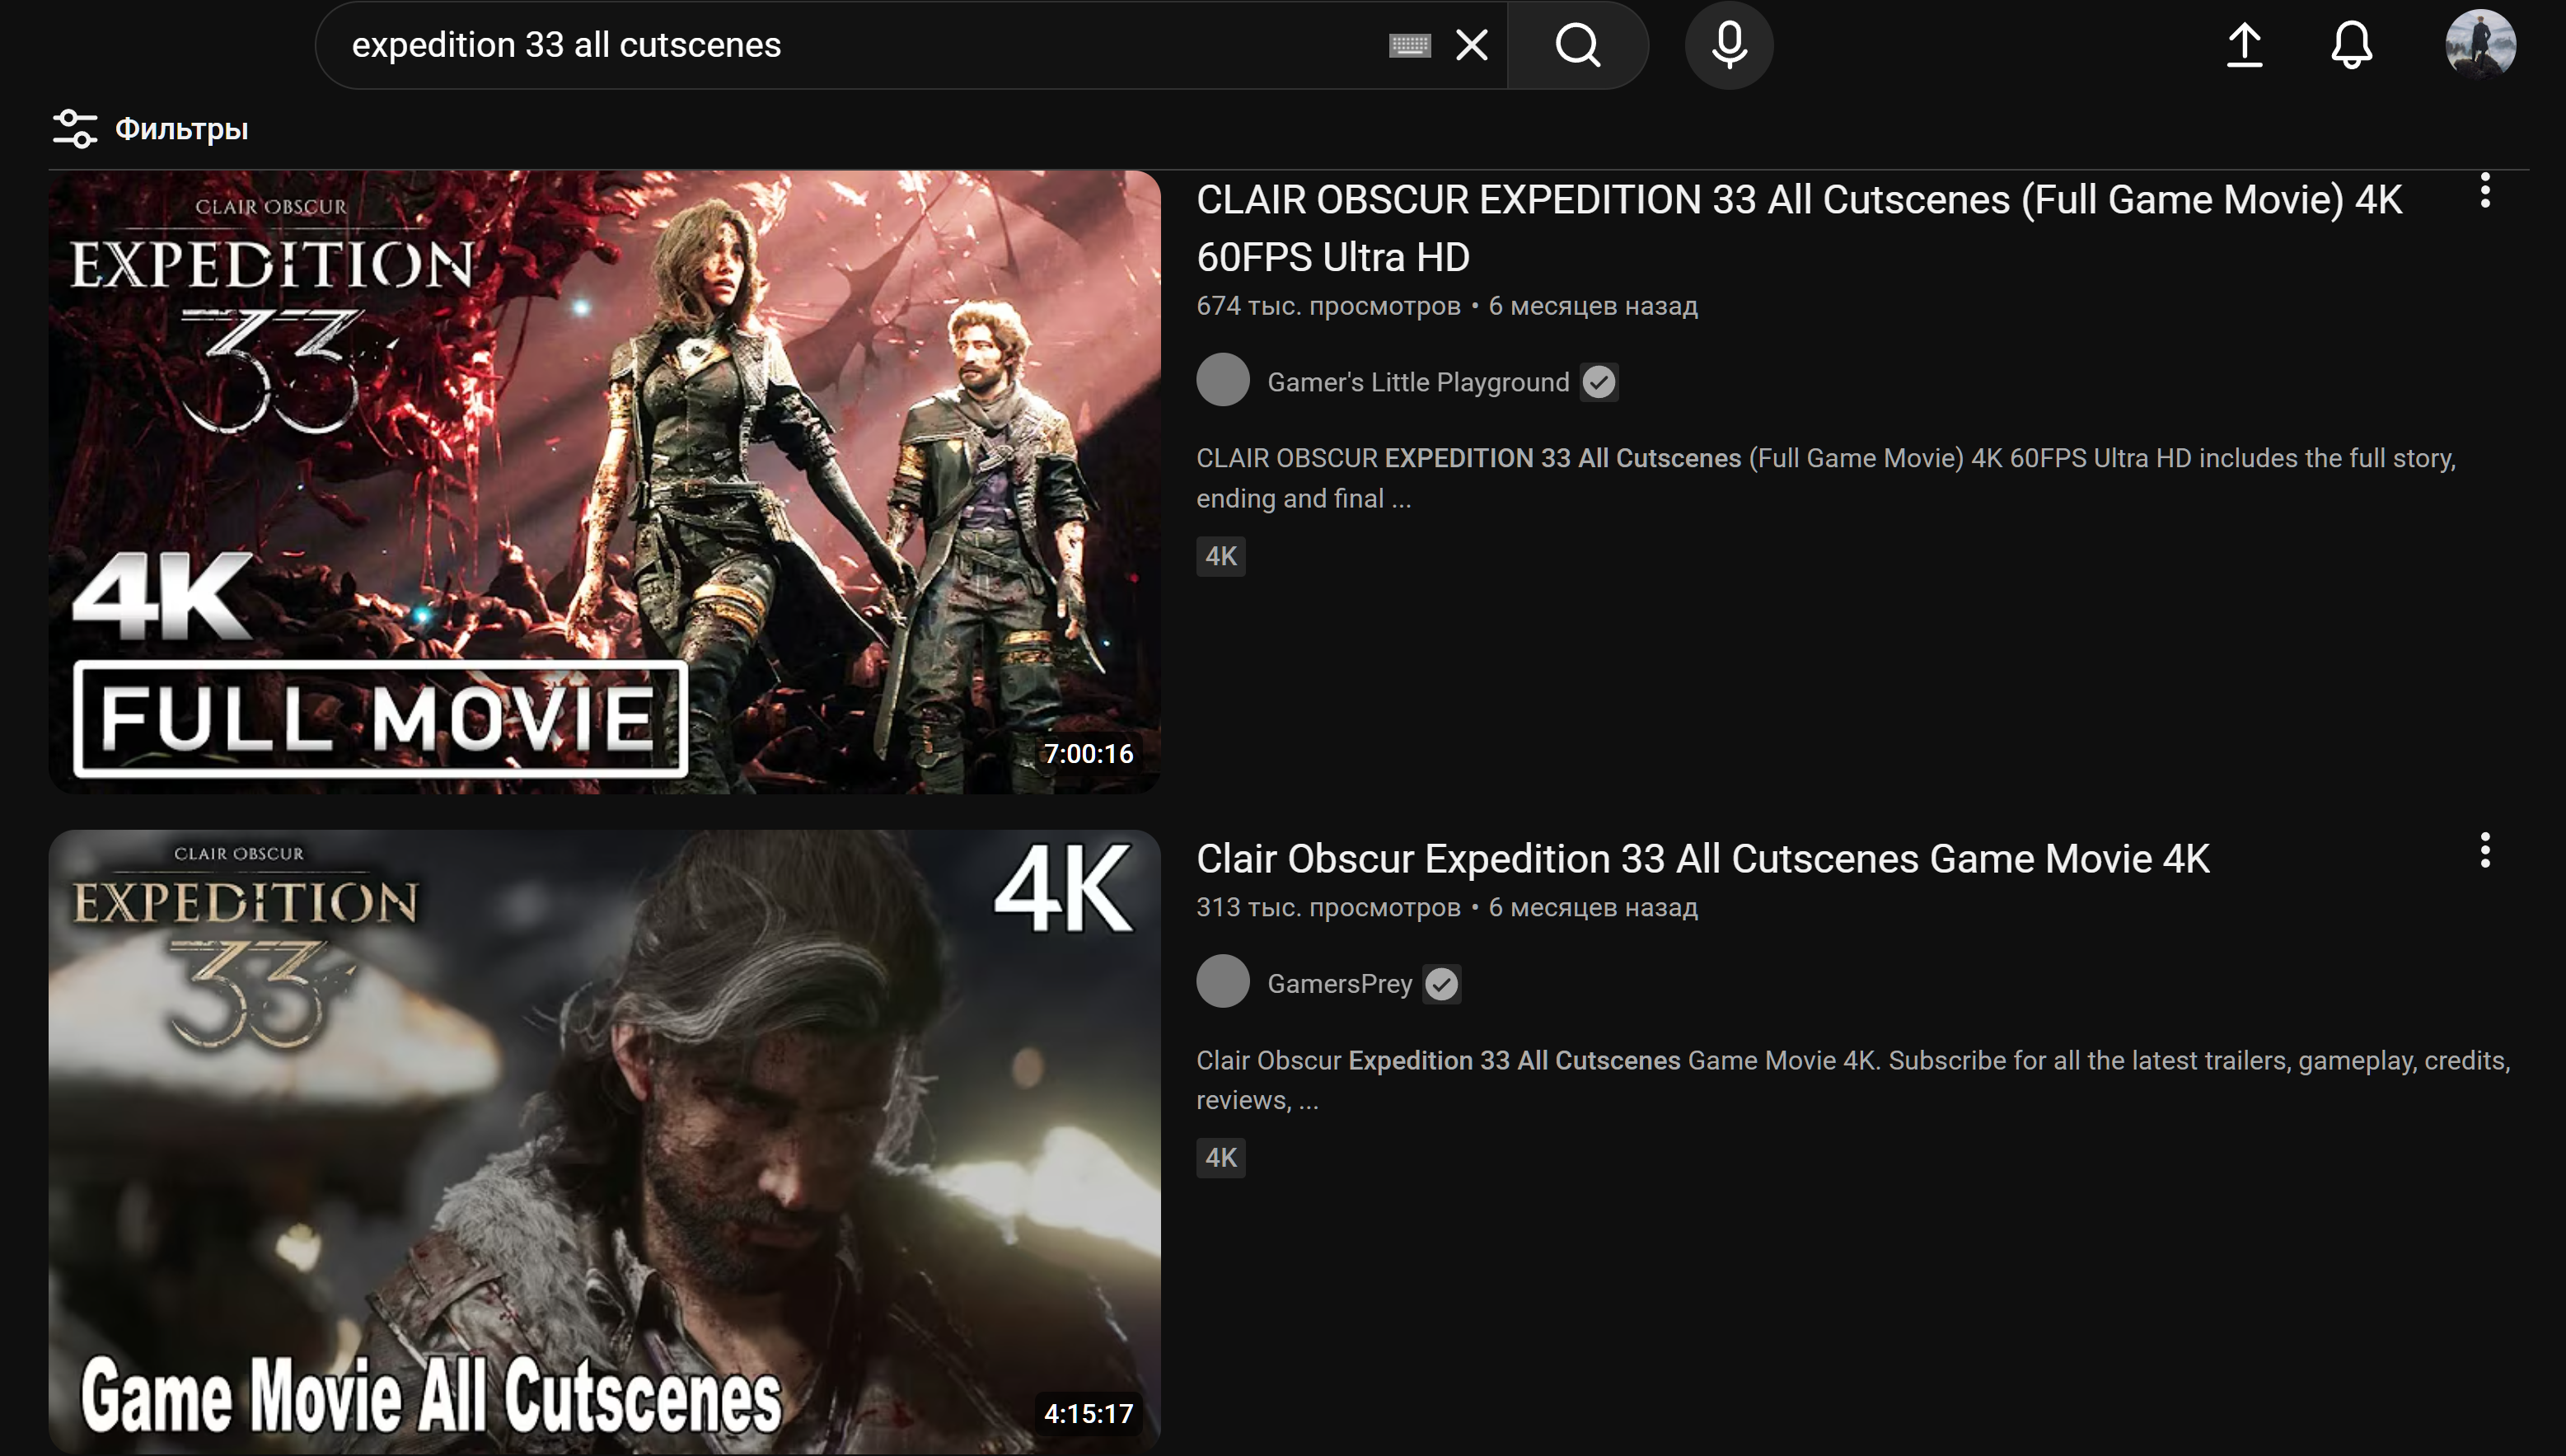Image resolution: width=2566 pixels, height=1456 pixels.
Task: Click GamersPrey channel avatar circle
Action: point(1222,982)
